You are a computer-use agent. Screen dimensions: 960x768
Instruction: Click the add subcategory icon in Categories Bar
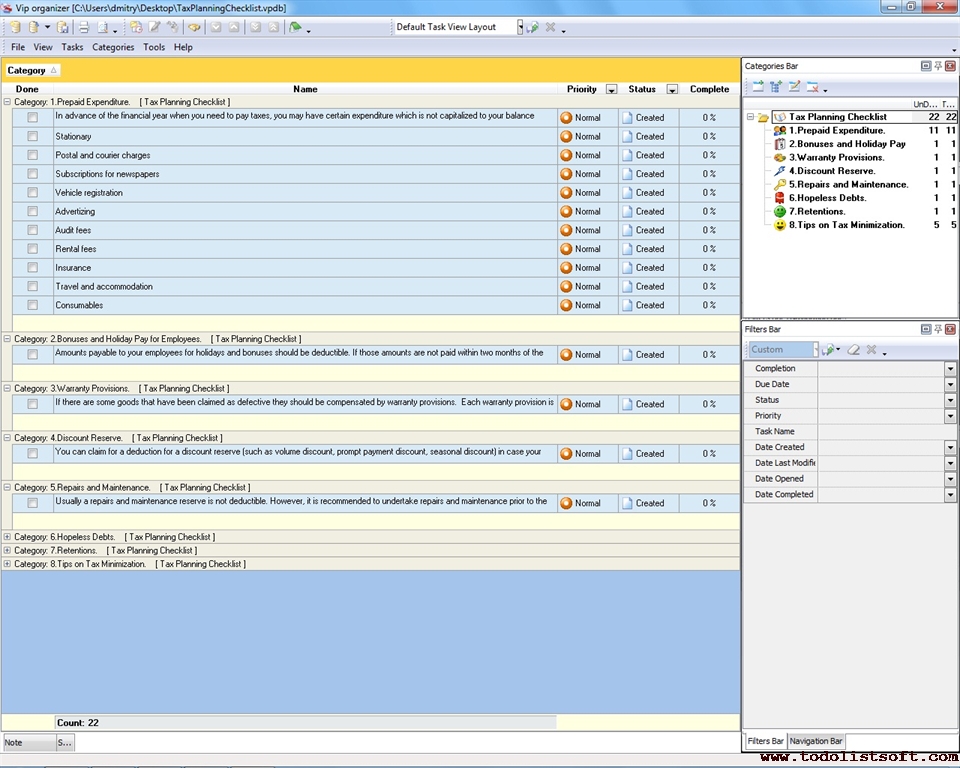click(x=776, y=87)
